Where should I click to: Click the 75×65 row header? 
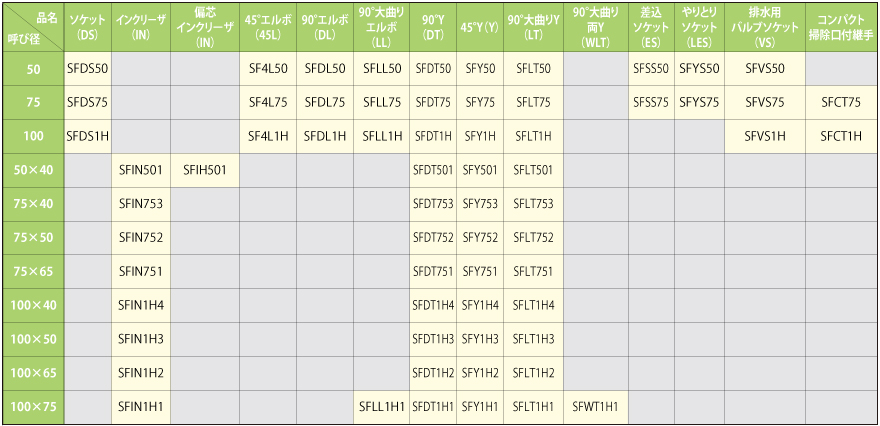33,271
